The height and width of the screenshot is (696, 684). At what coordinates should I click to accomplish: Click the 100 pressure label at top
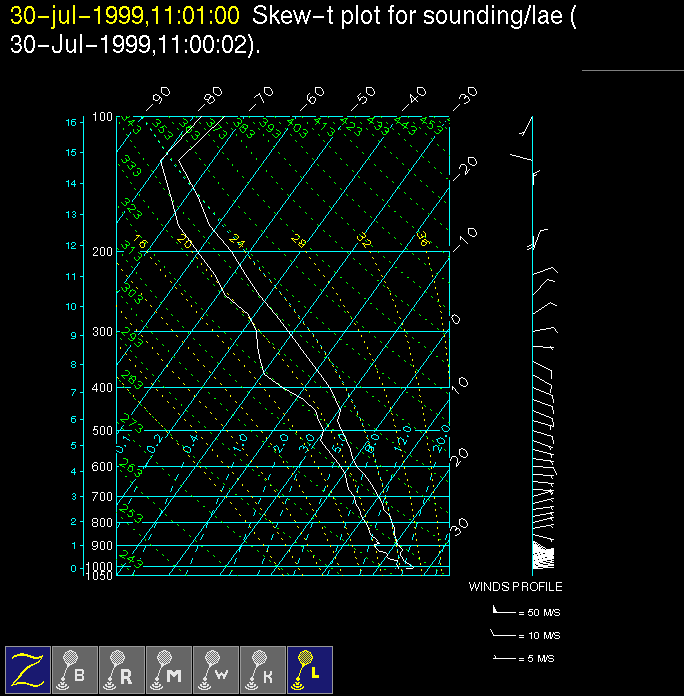103,117
